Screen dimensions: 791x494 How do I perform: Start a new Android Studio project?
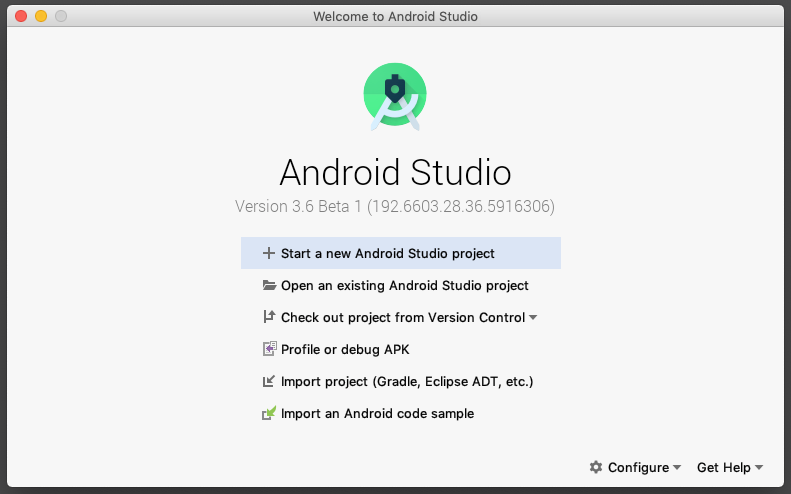tap(401, 253)
